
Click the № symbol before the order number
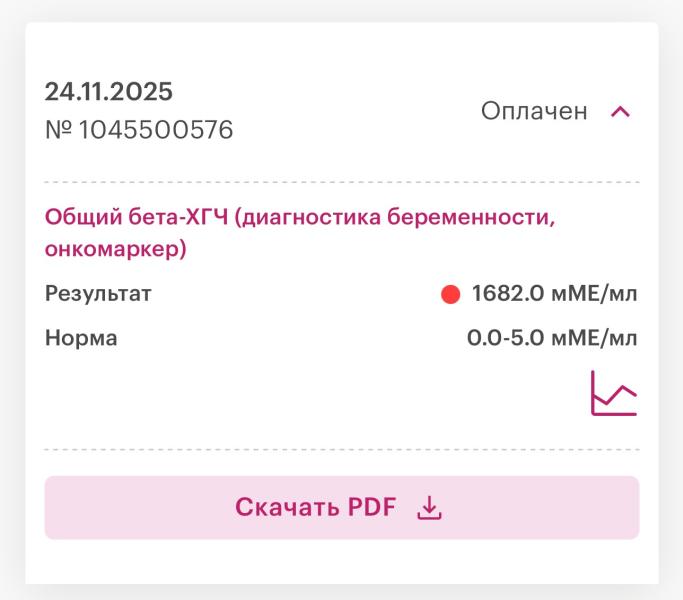tap(59, 129)
